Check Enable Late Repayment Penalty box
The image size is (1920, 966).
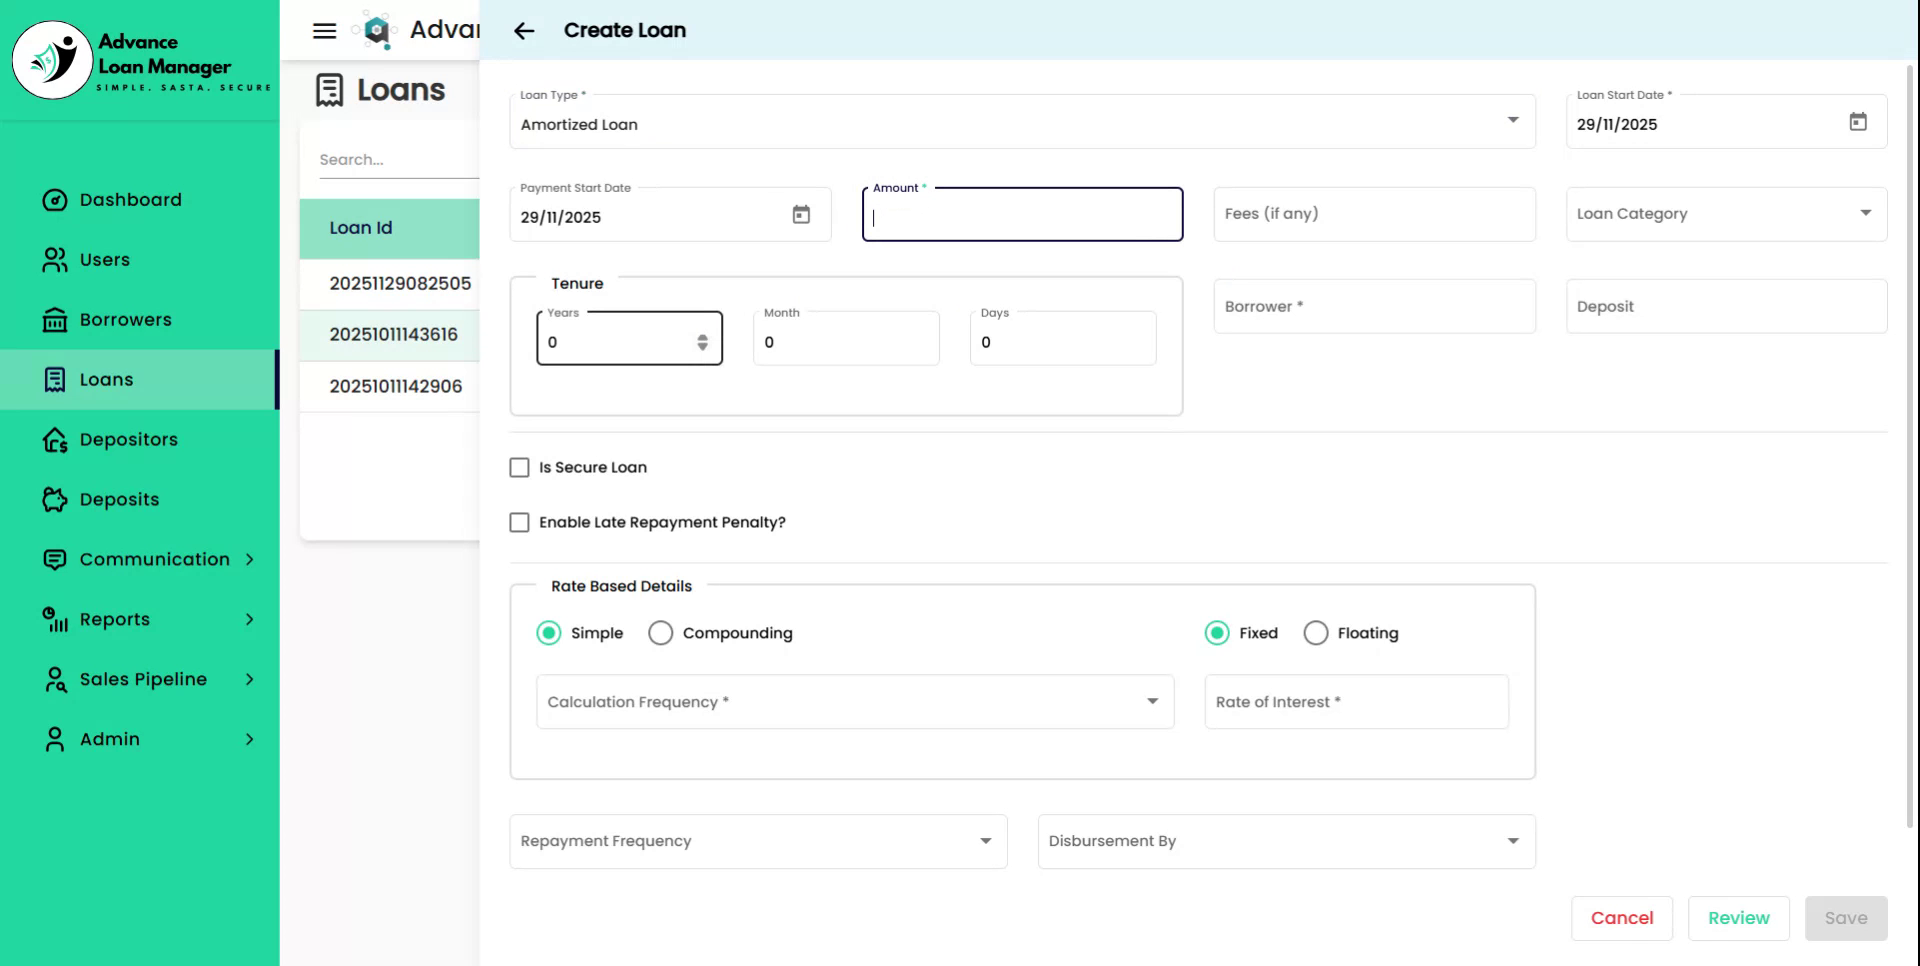(519, 523)
